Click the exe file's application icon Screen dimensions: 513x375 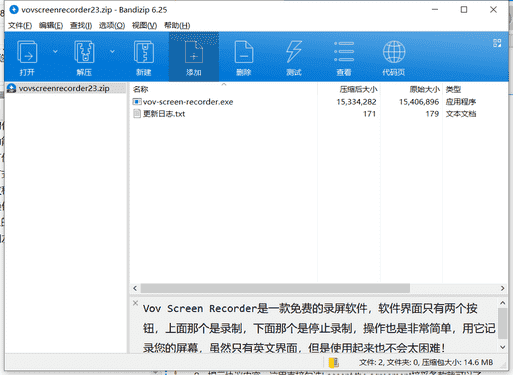(x=137, y=102)
